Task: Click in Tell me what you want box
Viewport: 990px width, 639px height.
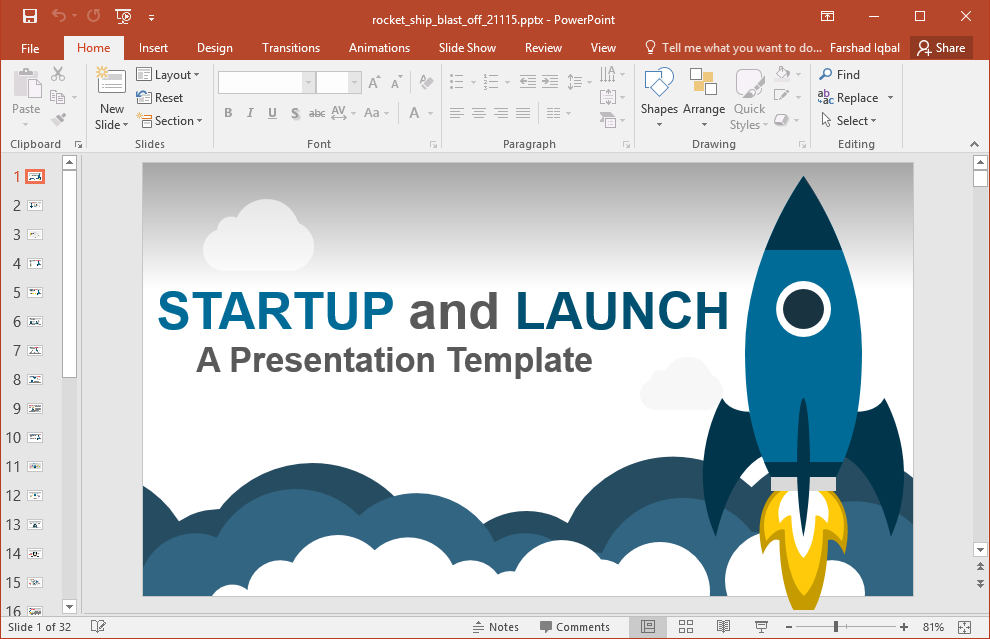Action: click(733, 48)
